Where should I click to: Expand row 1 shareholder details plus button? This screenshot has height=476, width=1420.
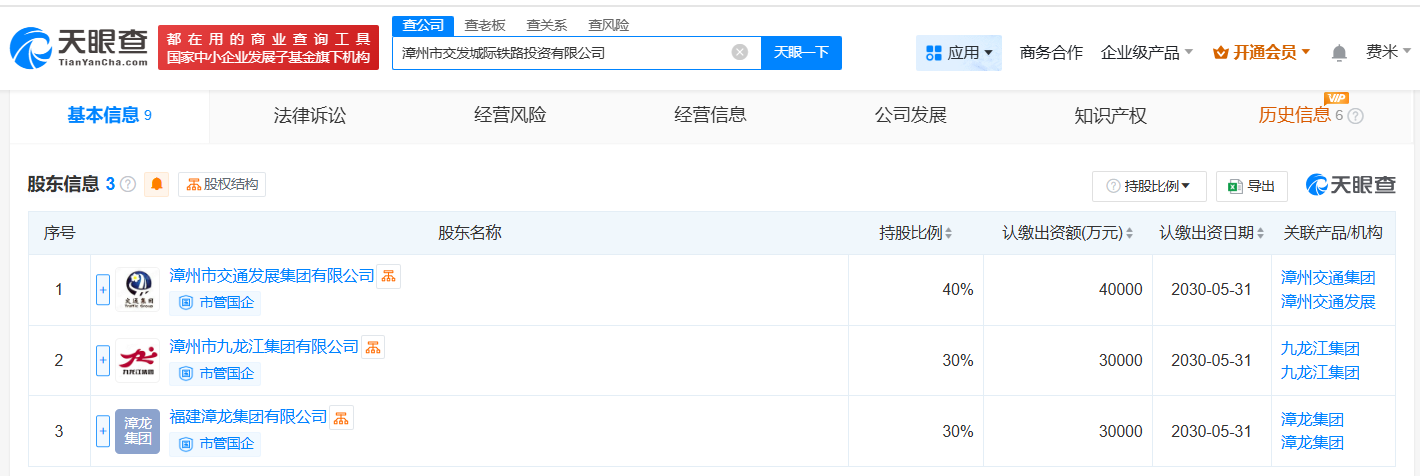103,290
